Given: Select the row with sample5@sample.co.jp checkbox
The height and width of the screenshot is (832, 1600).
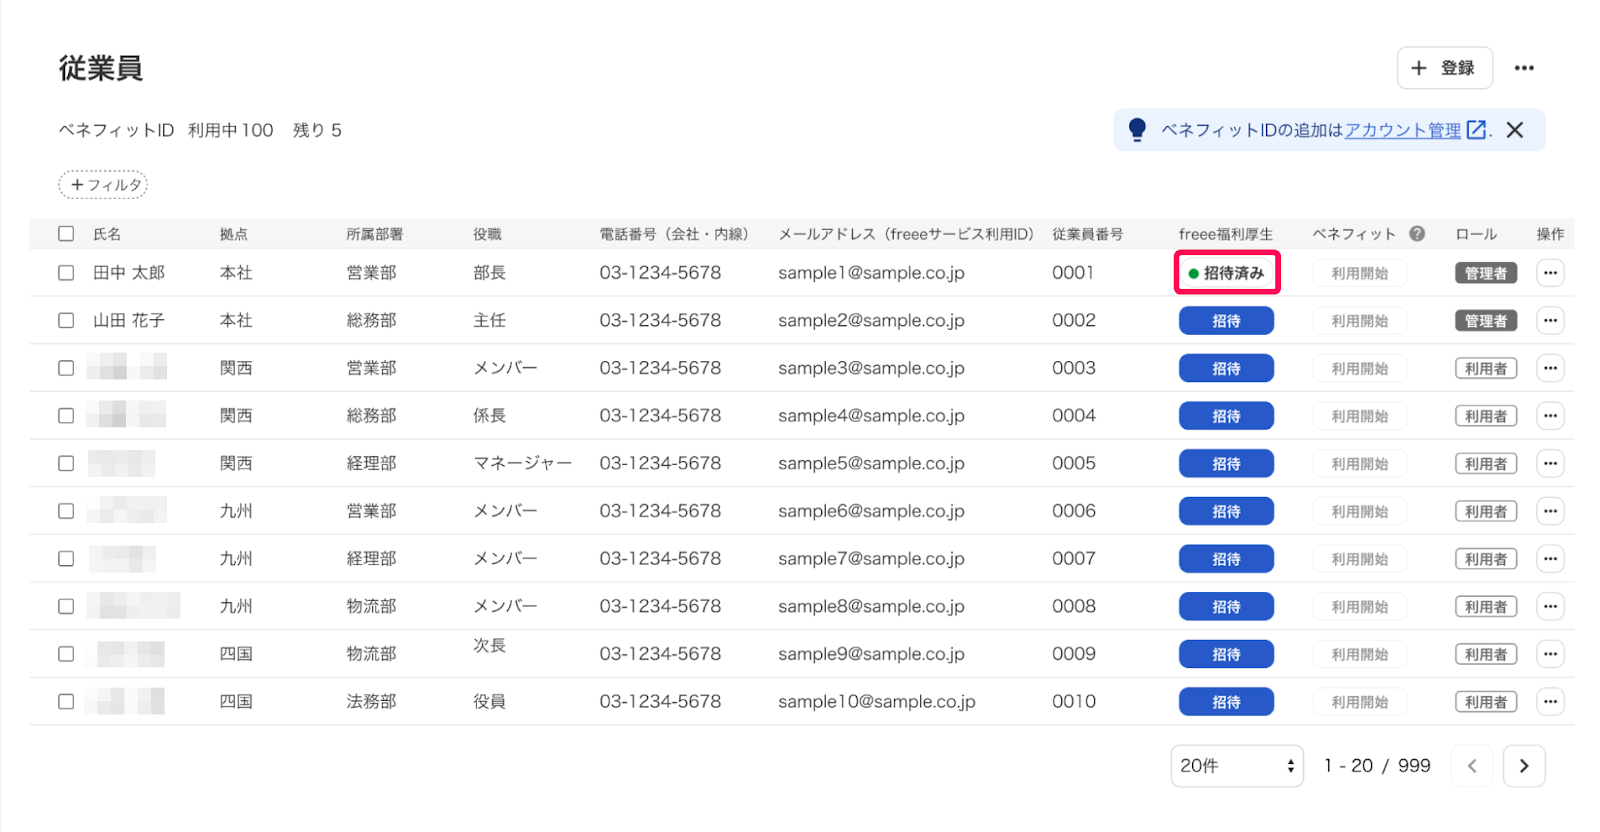Looking at the screenshot, I should coord(66,464).
